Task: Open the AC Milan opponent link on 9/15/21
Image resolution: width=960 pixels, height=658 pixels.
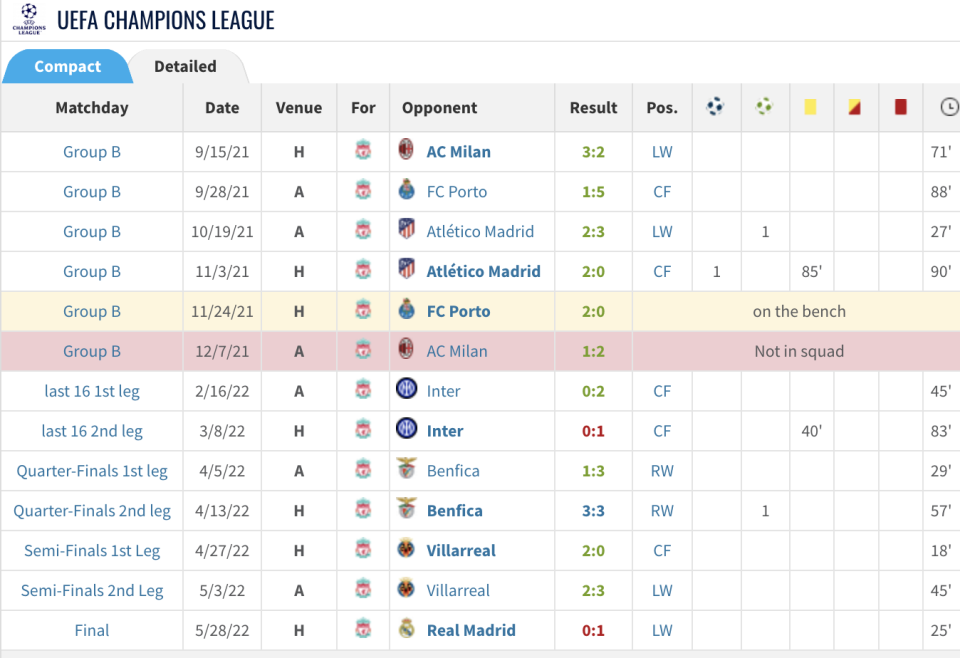Action: [x=458, y=152]
